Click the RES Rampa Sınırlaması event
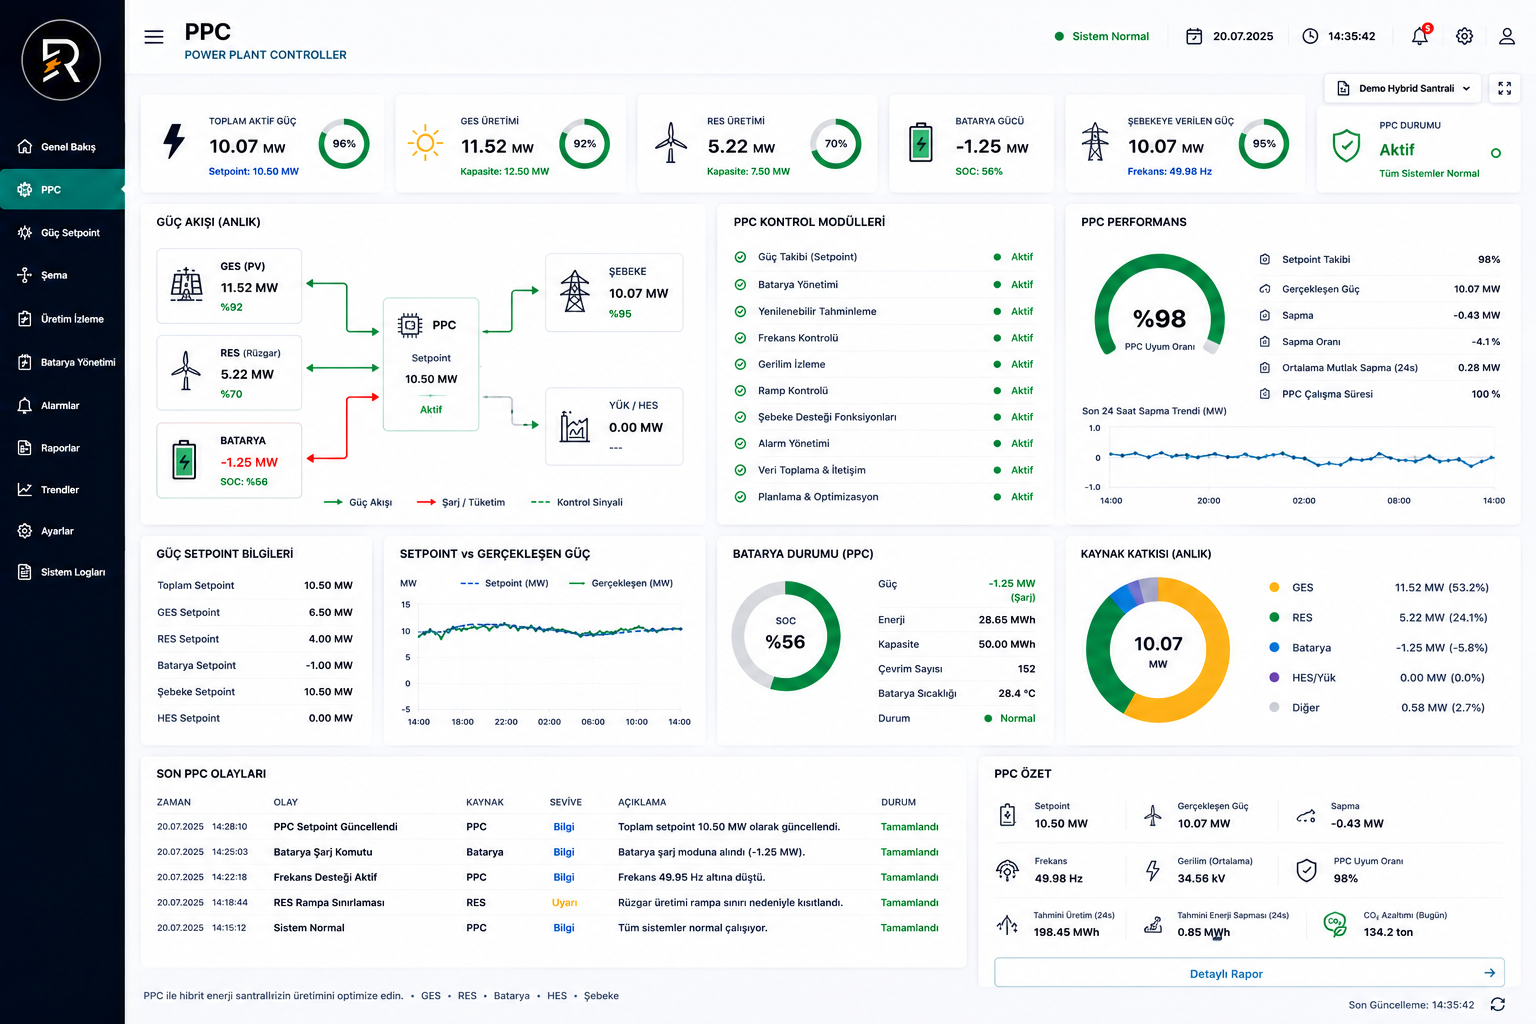Viewport: 1536px width, 1024px height. [329, 903]
